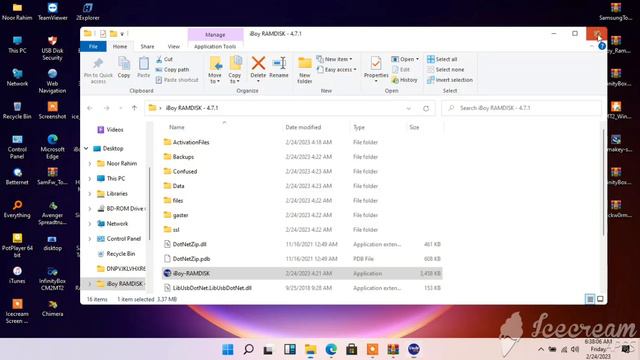Open Windows Start menu on taskbar

click(x=228, y=349)
